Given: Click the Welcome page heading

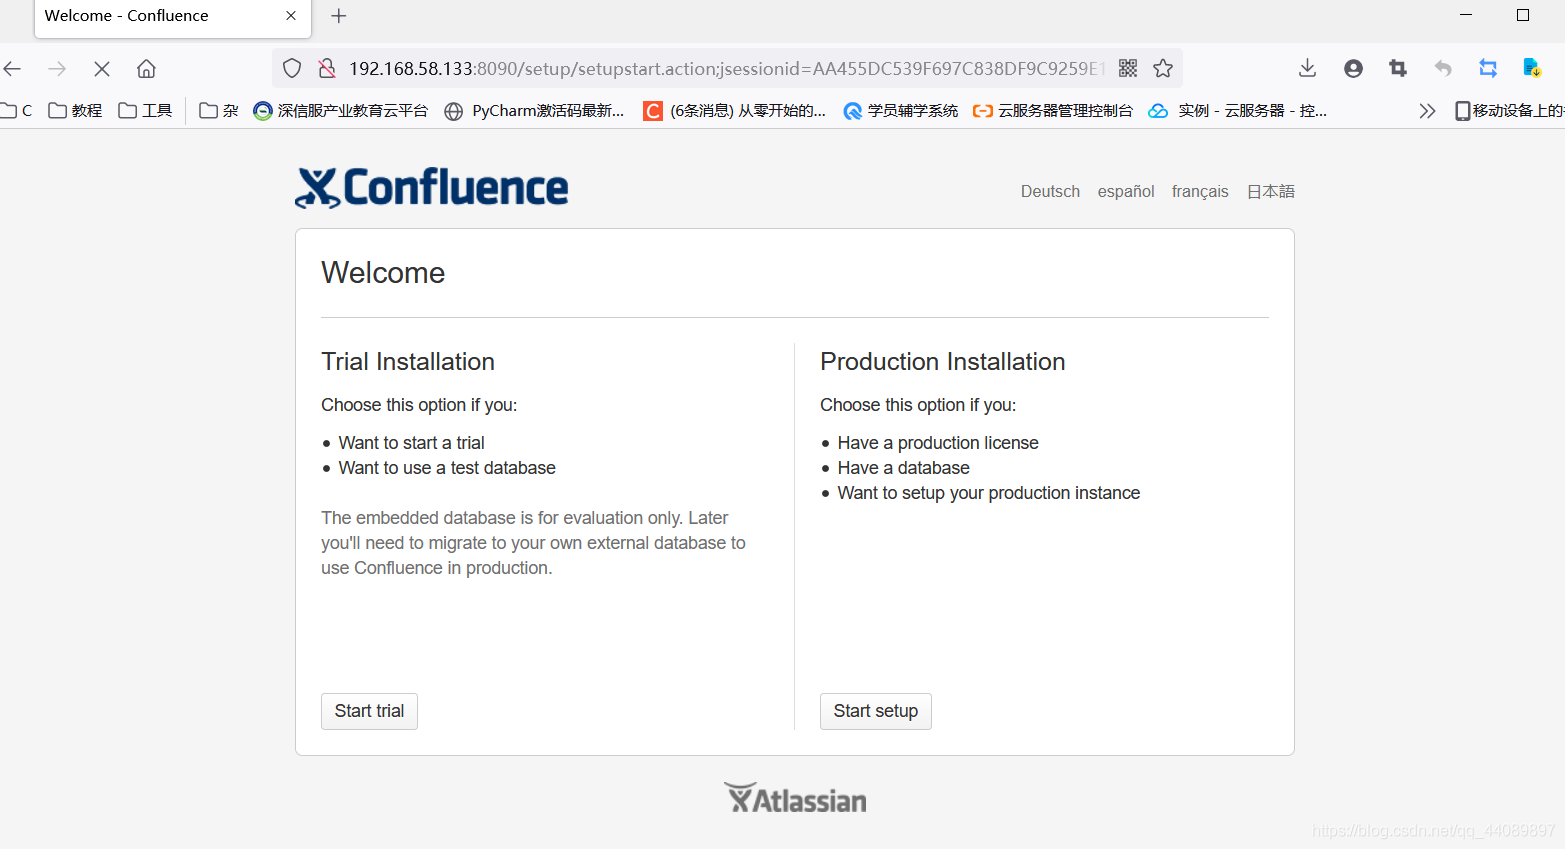Looking at the screenshot, I should click(x=383, y=273).
